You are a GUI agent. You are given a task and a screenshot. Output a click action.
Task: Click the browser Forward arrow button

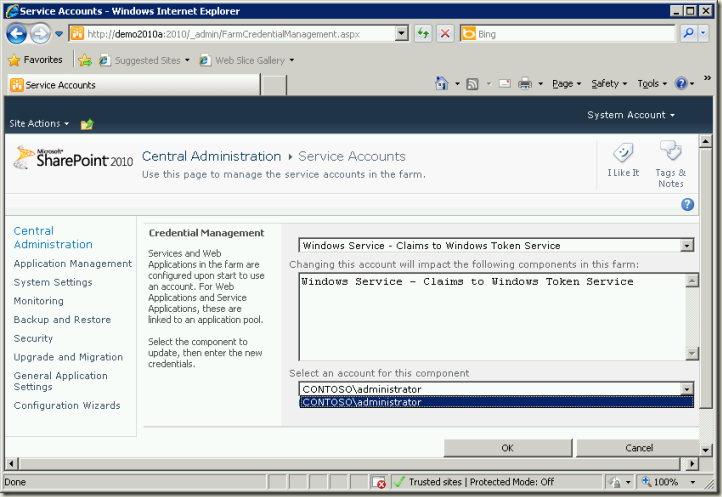pyautogui.click(x=41, y=34)
